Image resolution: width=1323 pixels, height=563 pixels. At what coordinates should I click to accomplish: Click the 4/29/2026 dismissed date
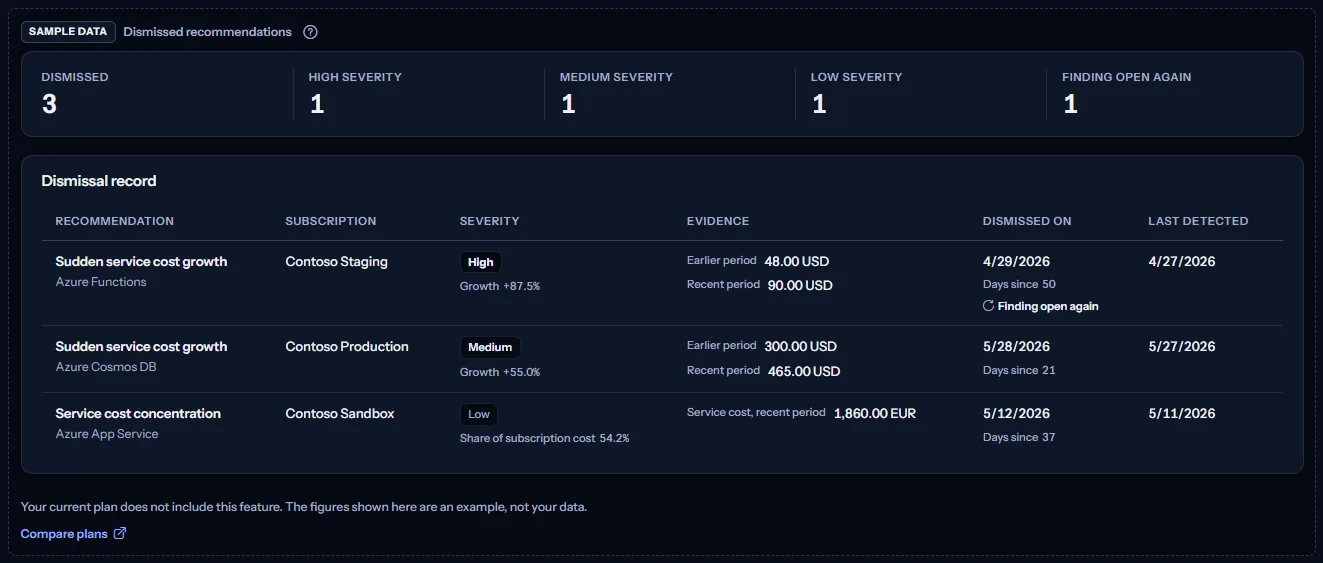(1017, 262)
